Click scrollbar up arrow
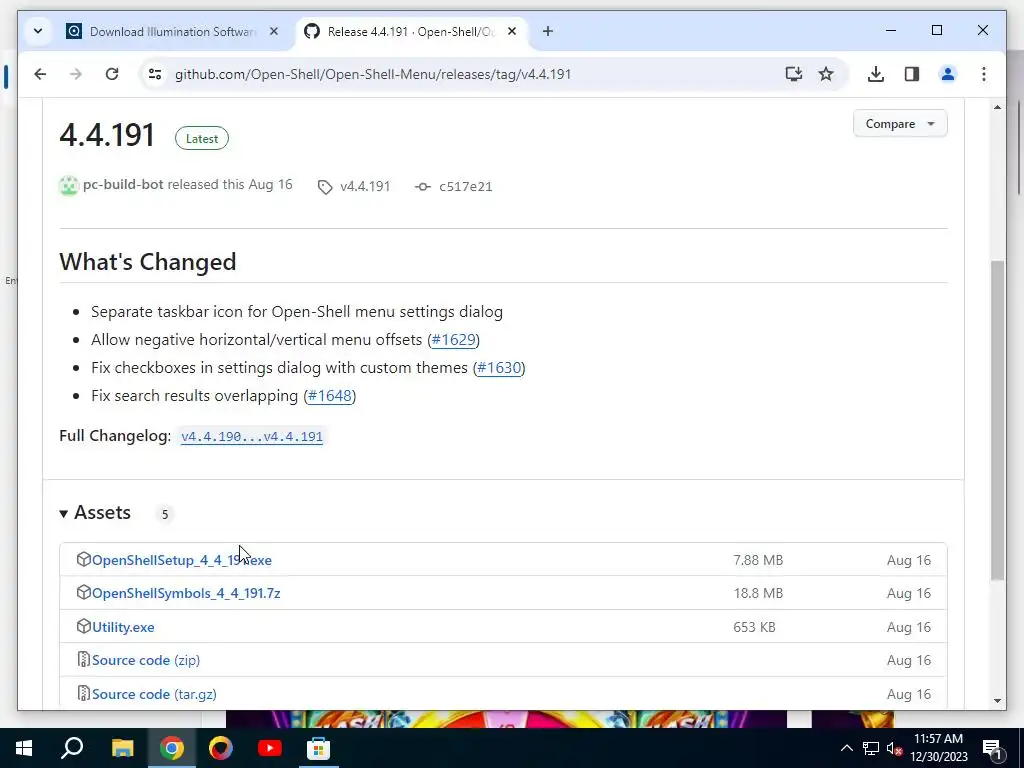 997,107
